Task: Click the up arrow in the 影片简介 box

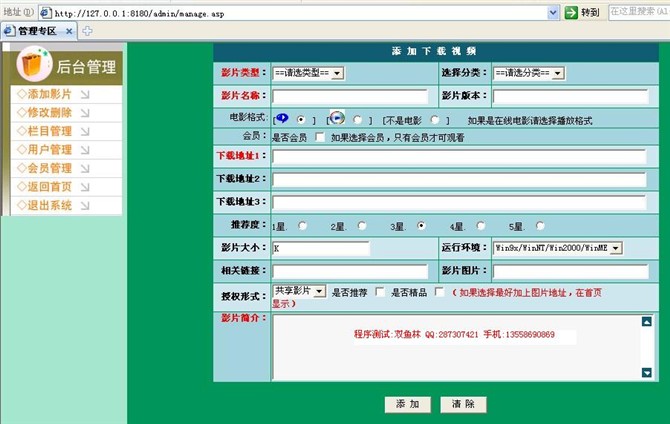Action: coord(646,321)
